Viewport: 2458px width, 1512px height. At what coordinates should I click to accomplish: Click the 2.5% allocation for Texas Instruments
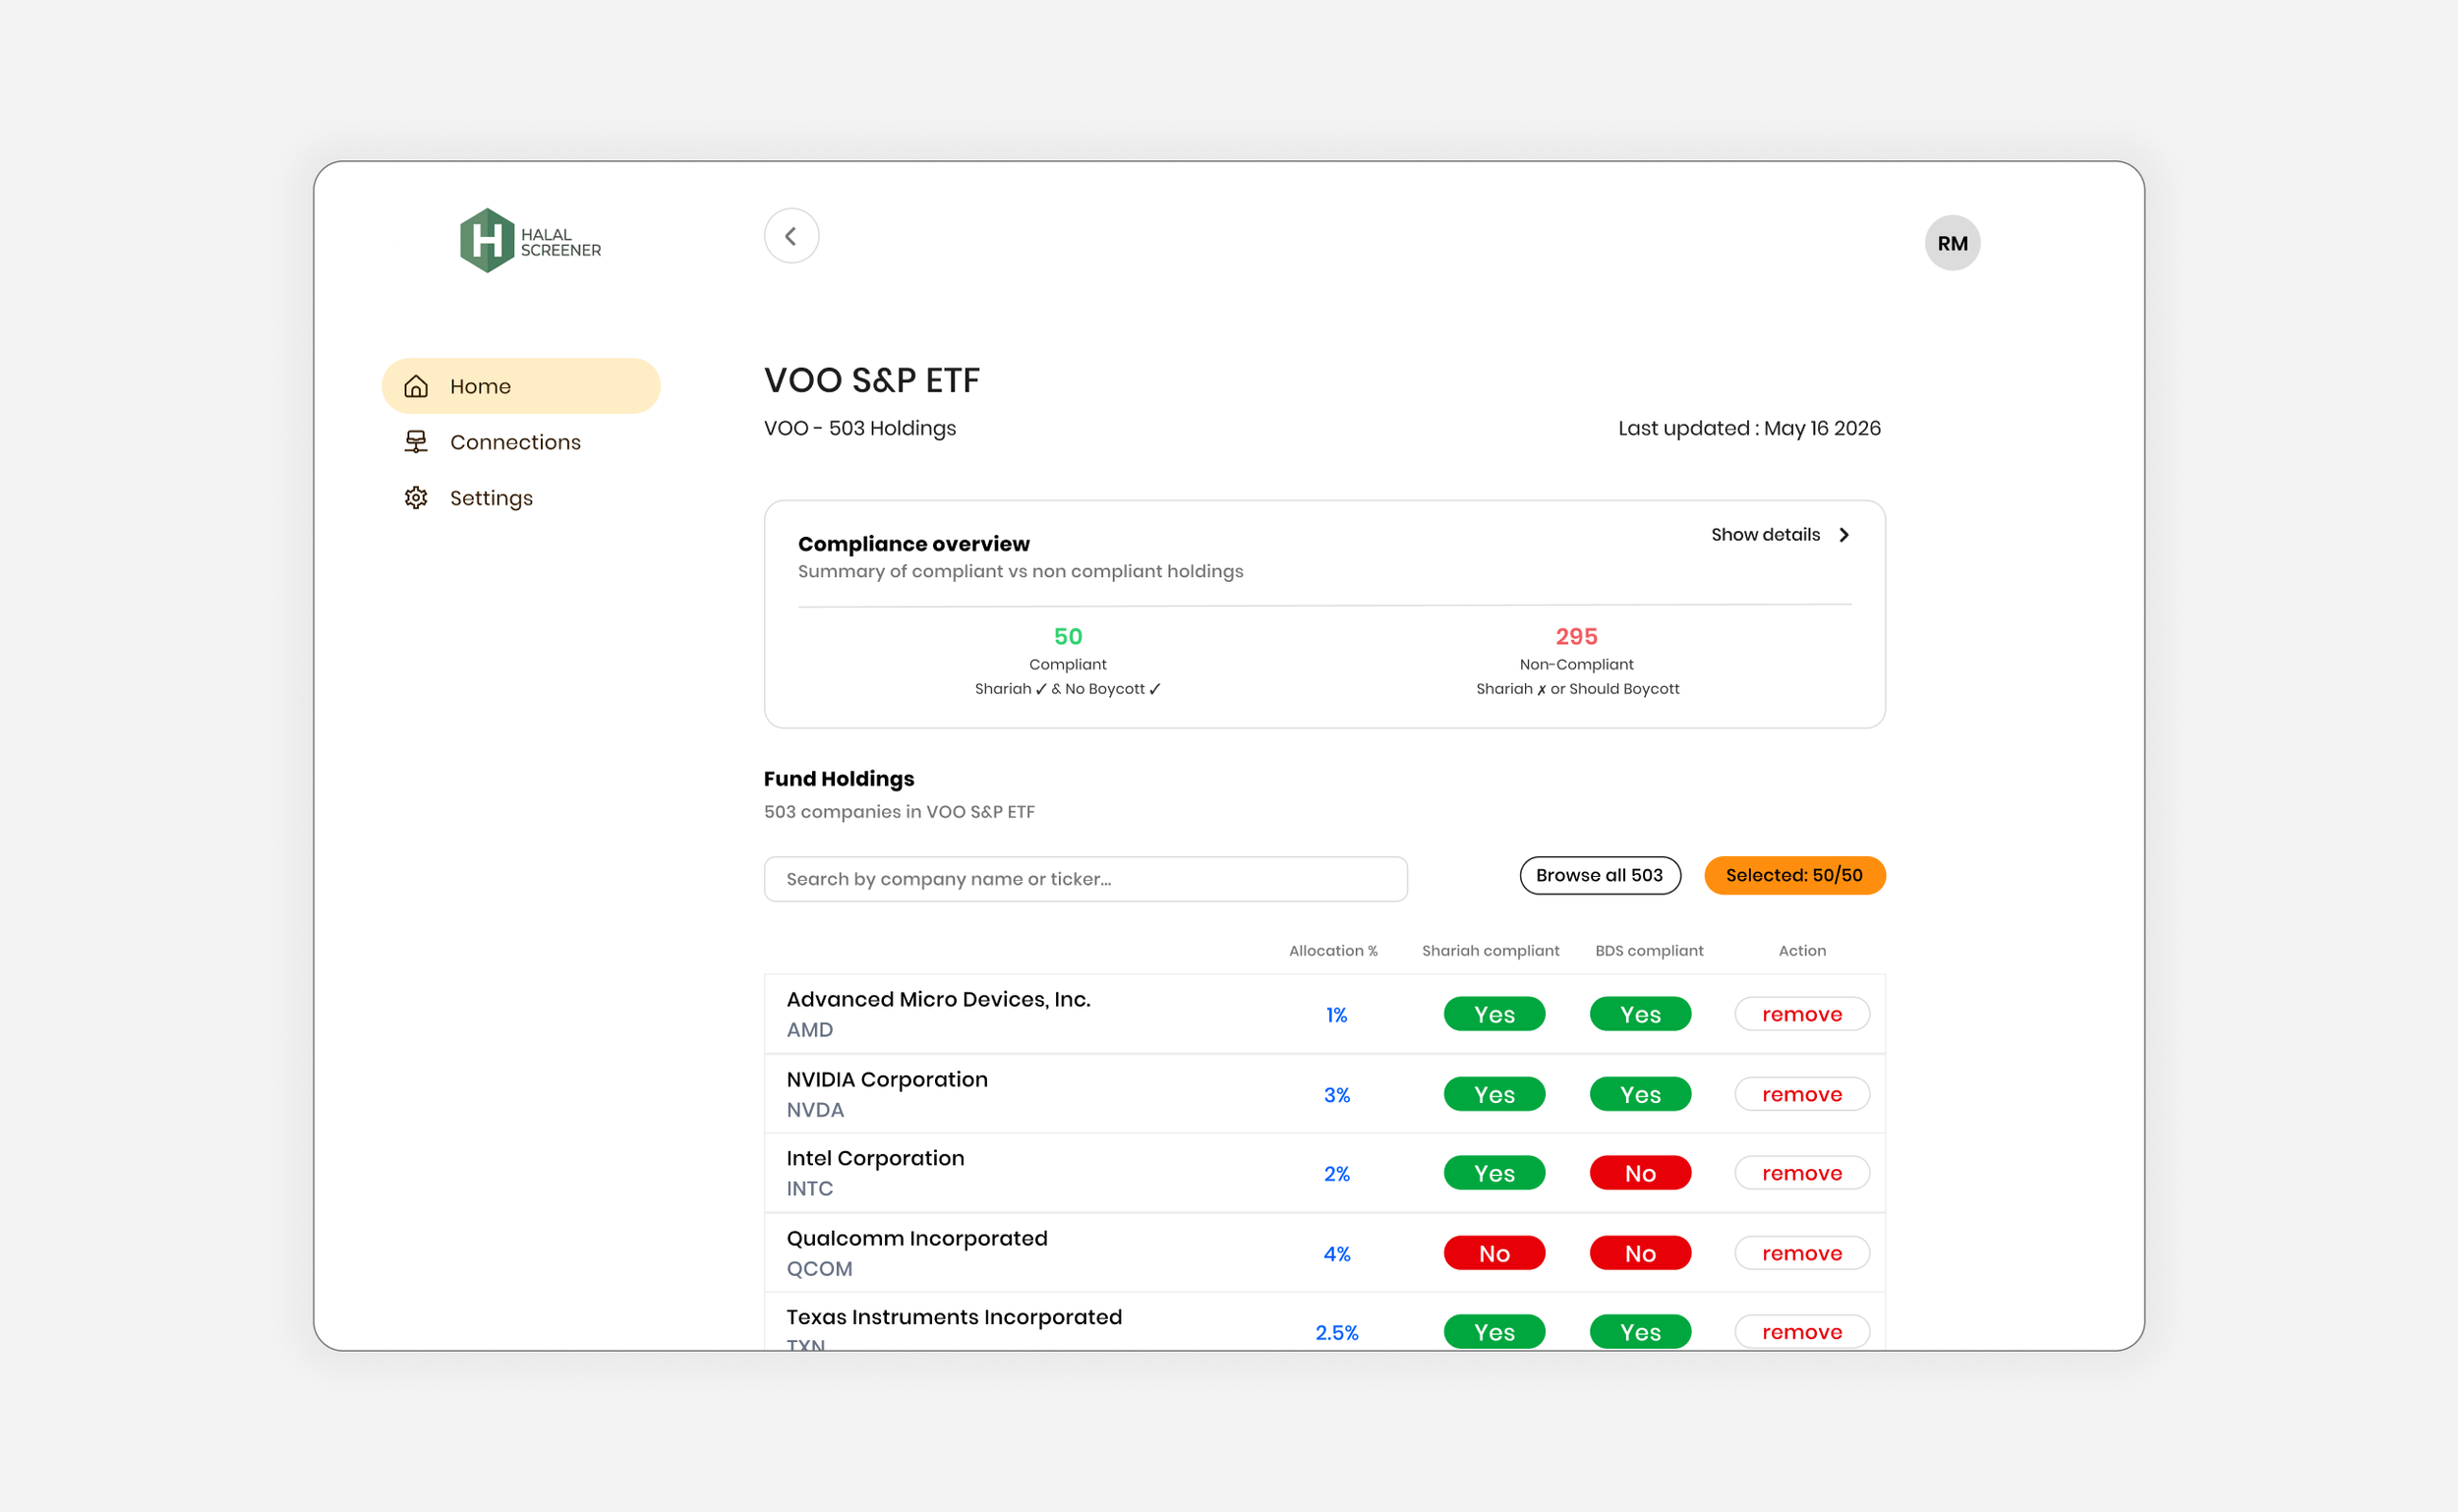tap(1336, 1333)
